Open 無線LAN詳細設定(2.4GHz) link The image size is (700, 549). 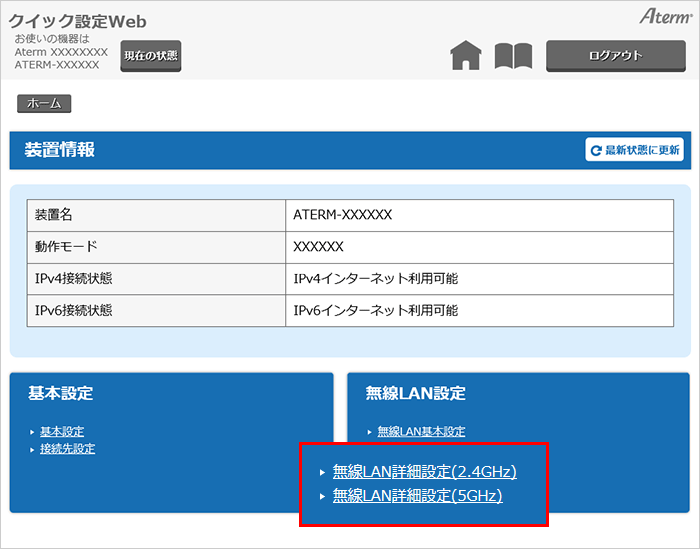coord(424,472)
